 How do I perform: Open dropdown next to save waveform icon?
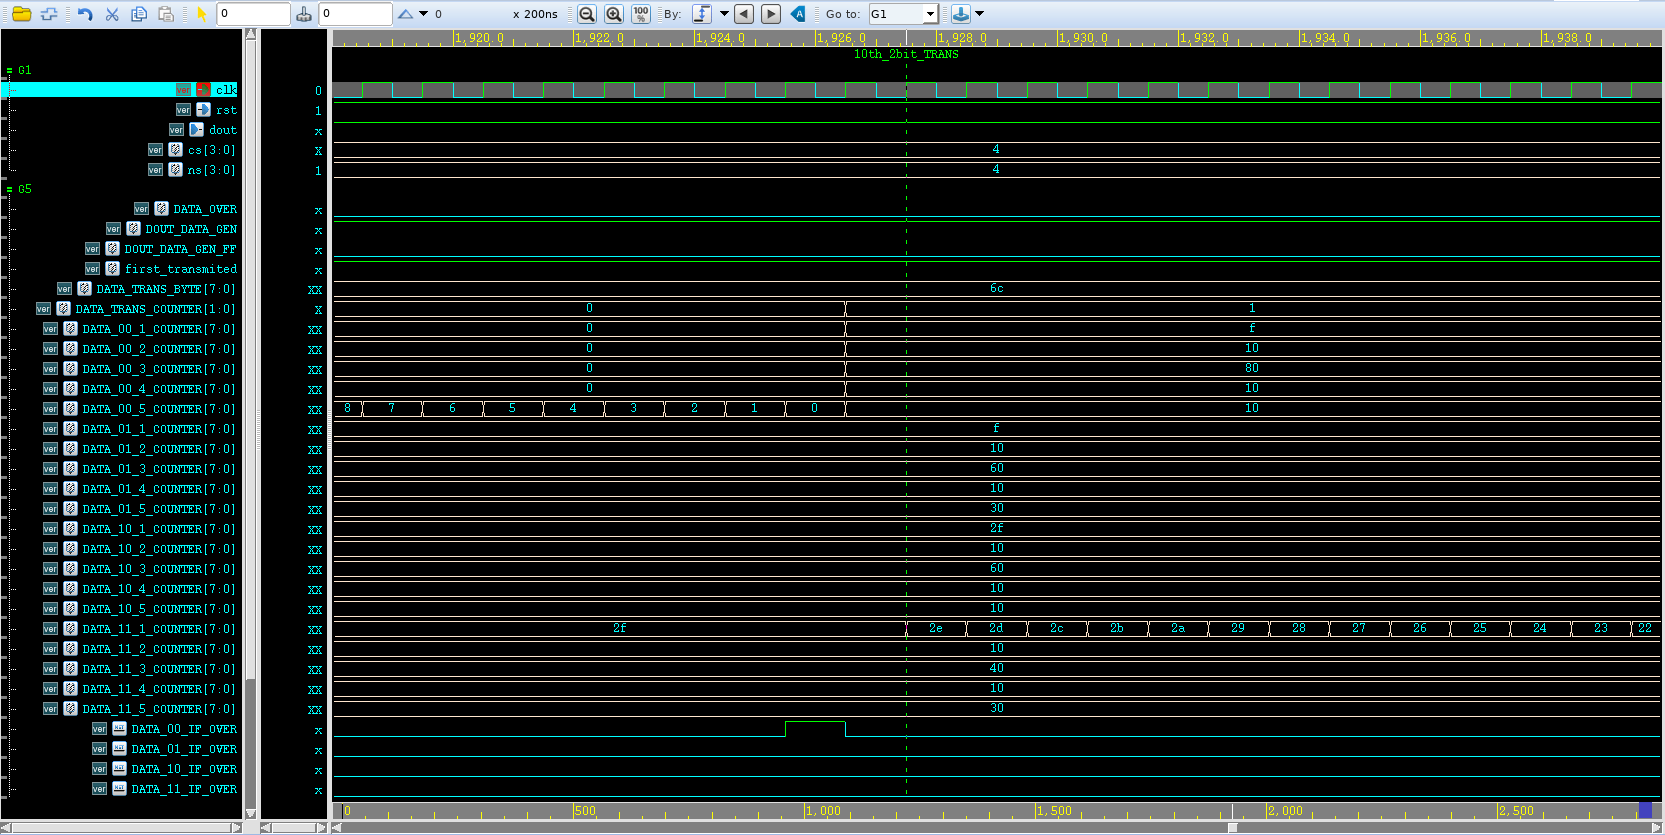(980, 14)
